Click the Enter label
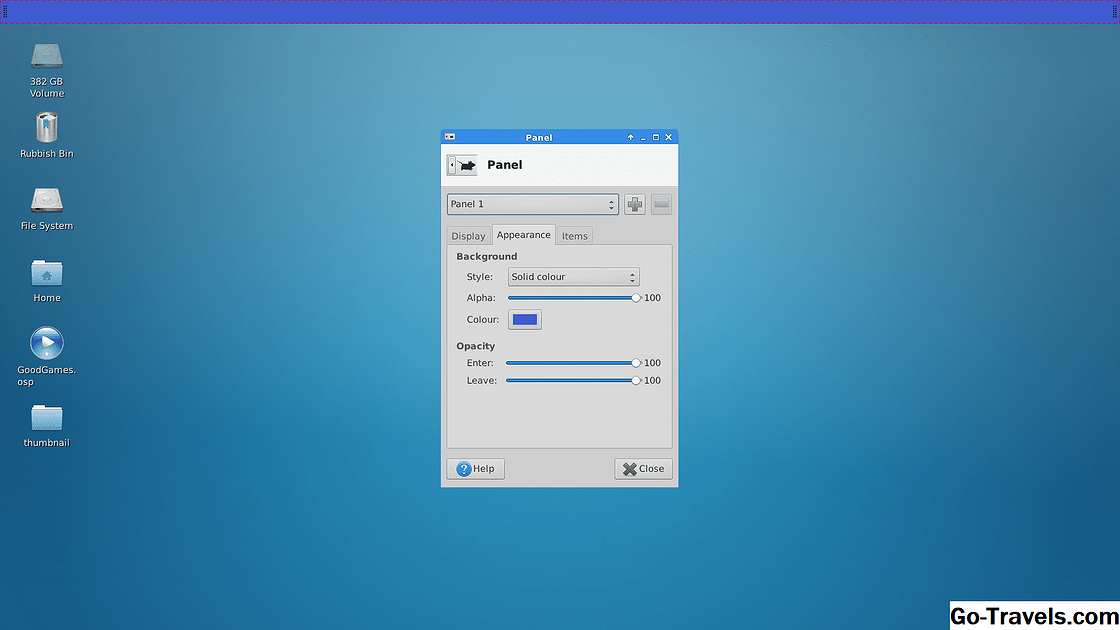The height and width of the screenshot is (630, 1120). [x=480, y=363]
